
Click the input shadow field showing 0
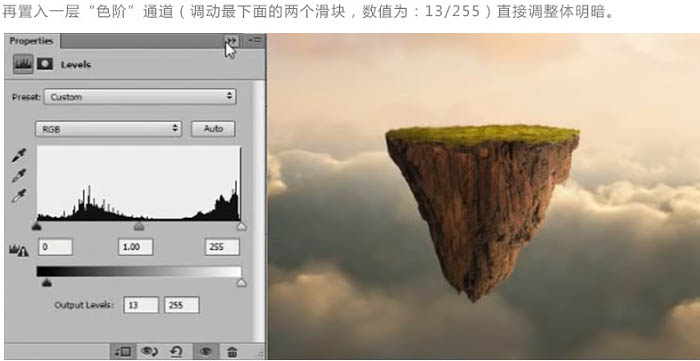[55, 247]
